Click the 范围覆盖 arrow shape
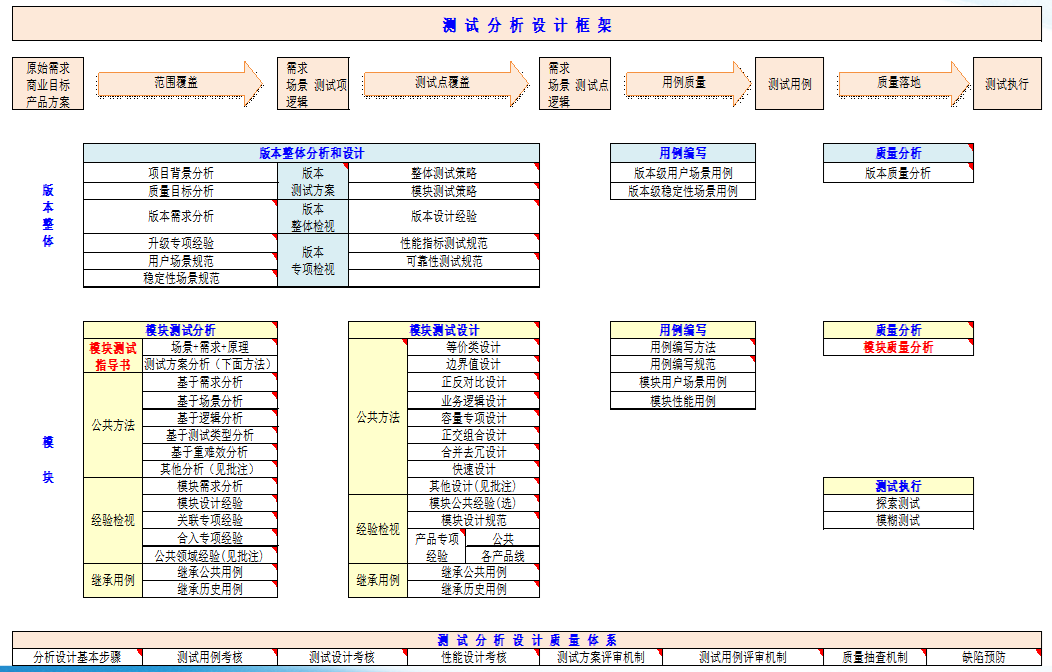This screenshot has height=672, width=1052. tap(180, 84)
